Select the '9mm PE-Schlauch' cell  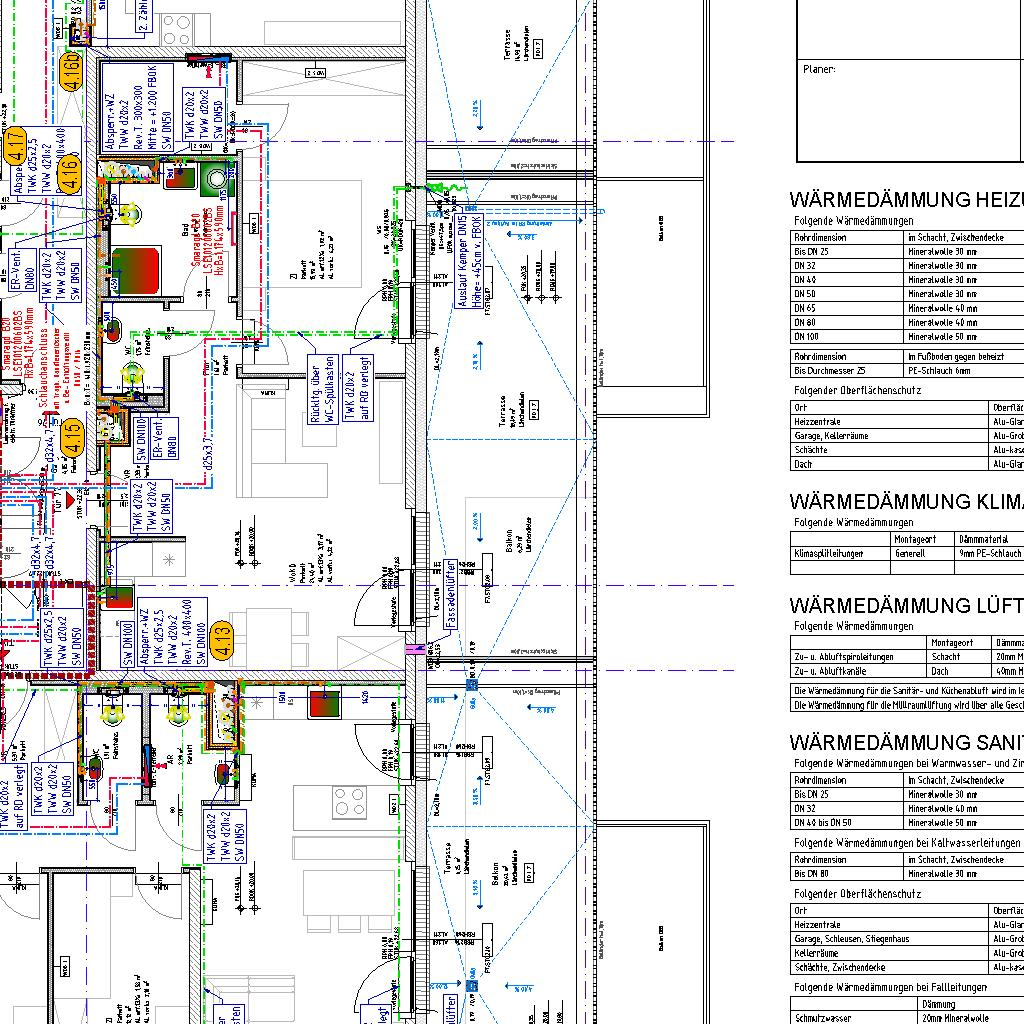pyautogui.click(x=989, y=554)
